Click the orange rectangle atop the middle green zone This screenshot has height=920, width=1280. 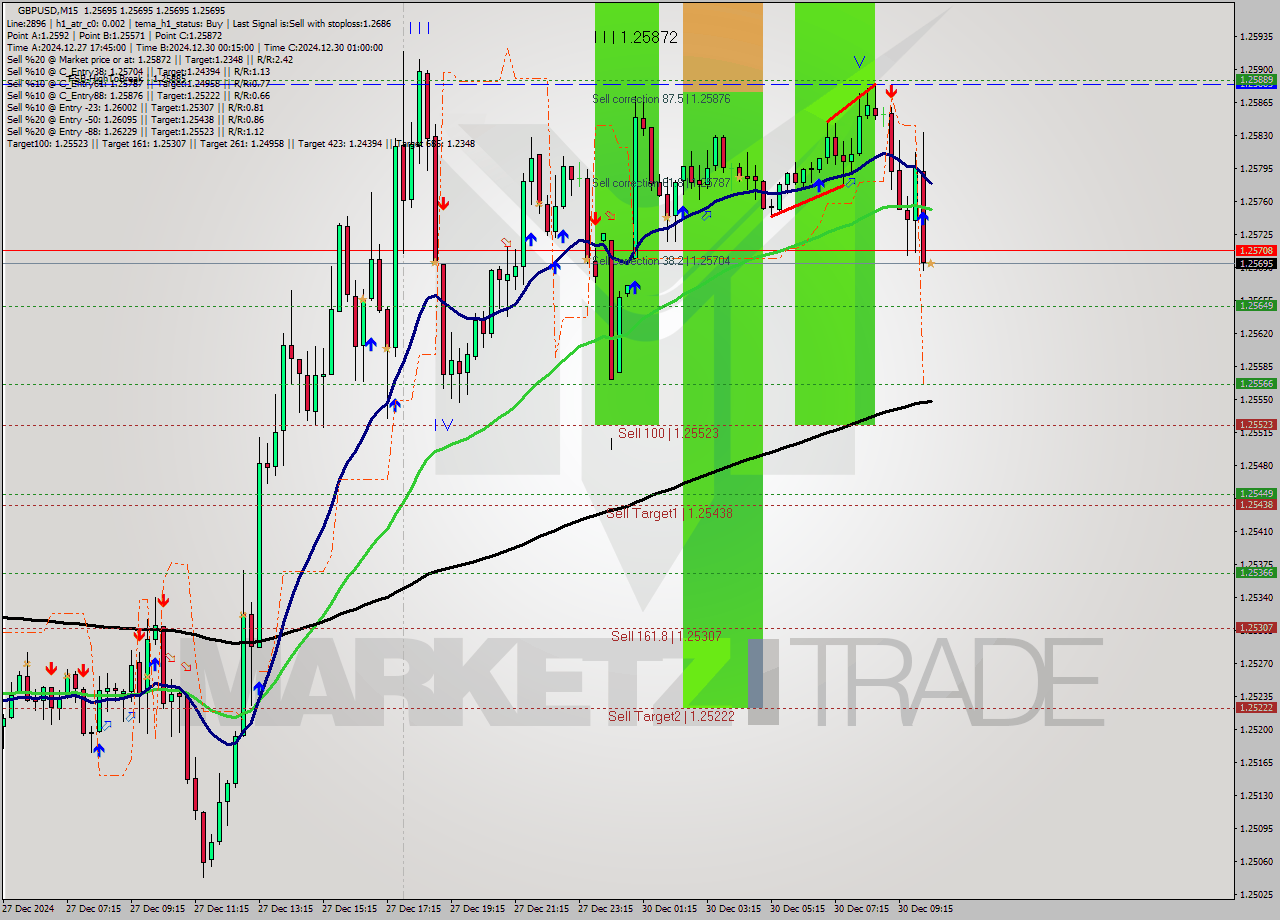[723, 46]
